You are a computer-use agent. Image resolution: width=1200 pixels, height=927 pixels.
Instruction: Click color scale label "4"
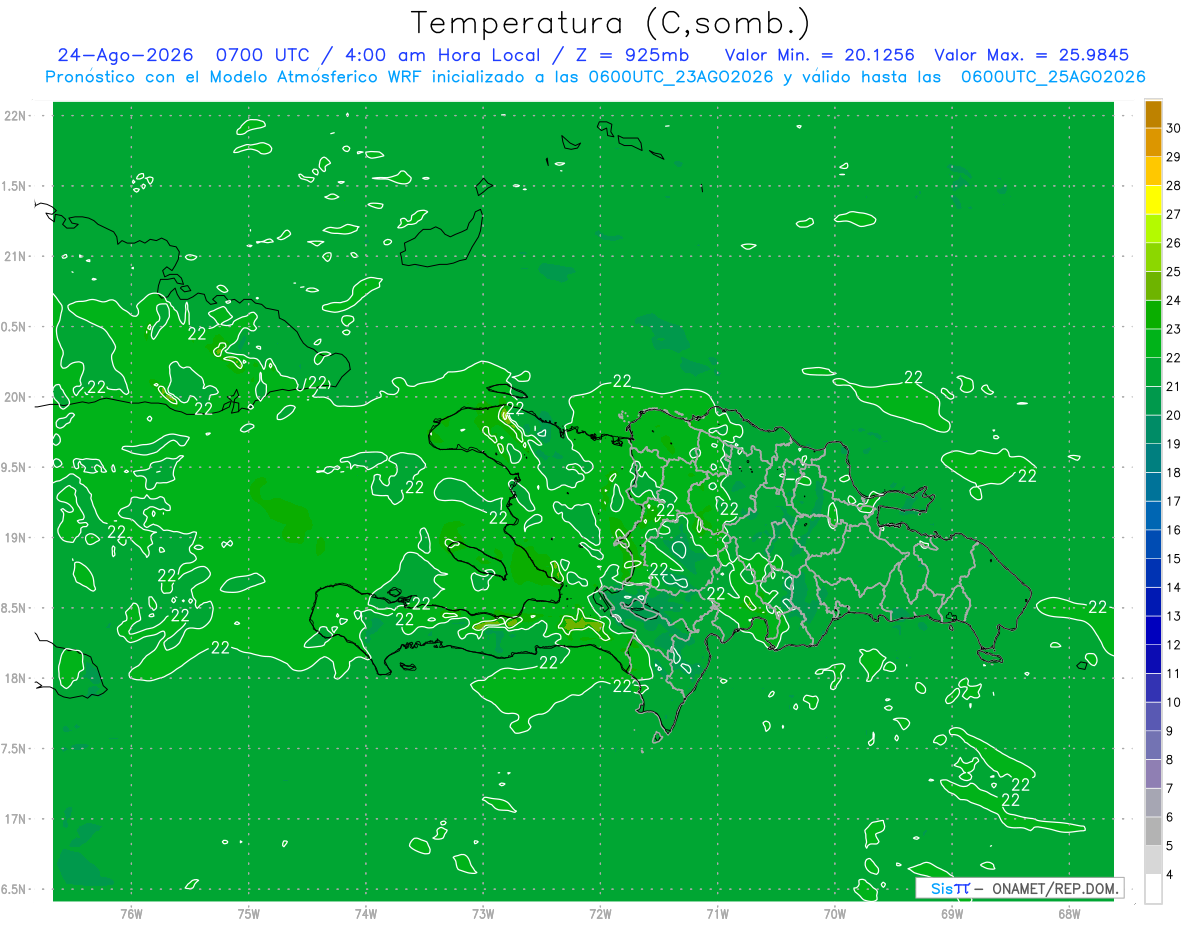pyautogui.click(x=1170, y=874)
